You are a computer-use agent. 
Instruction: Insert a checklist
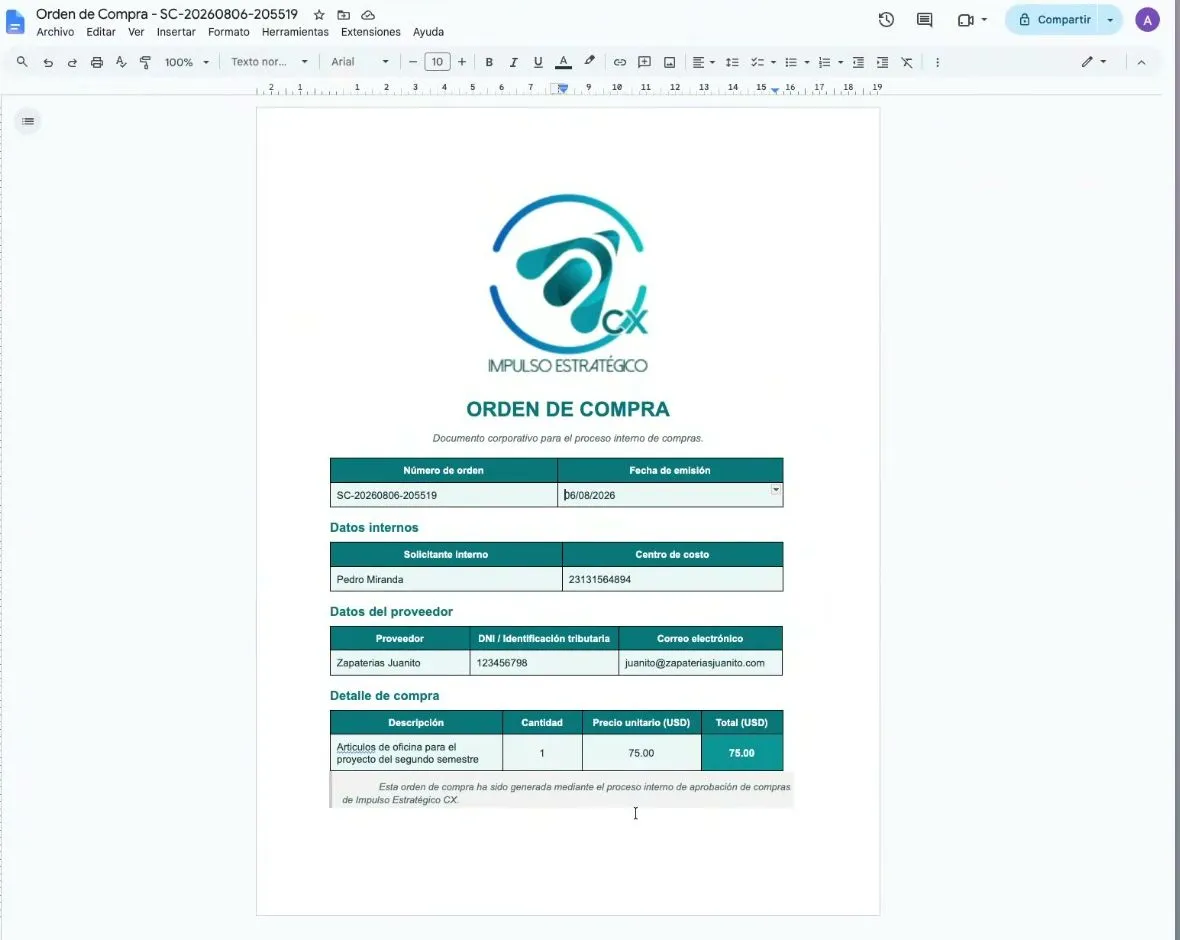click(x=757, y=62)
